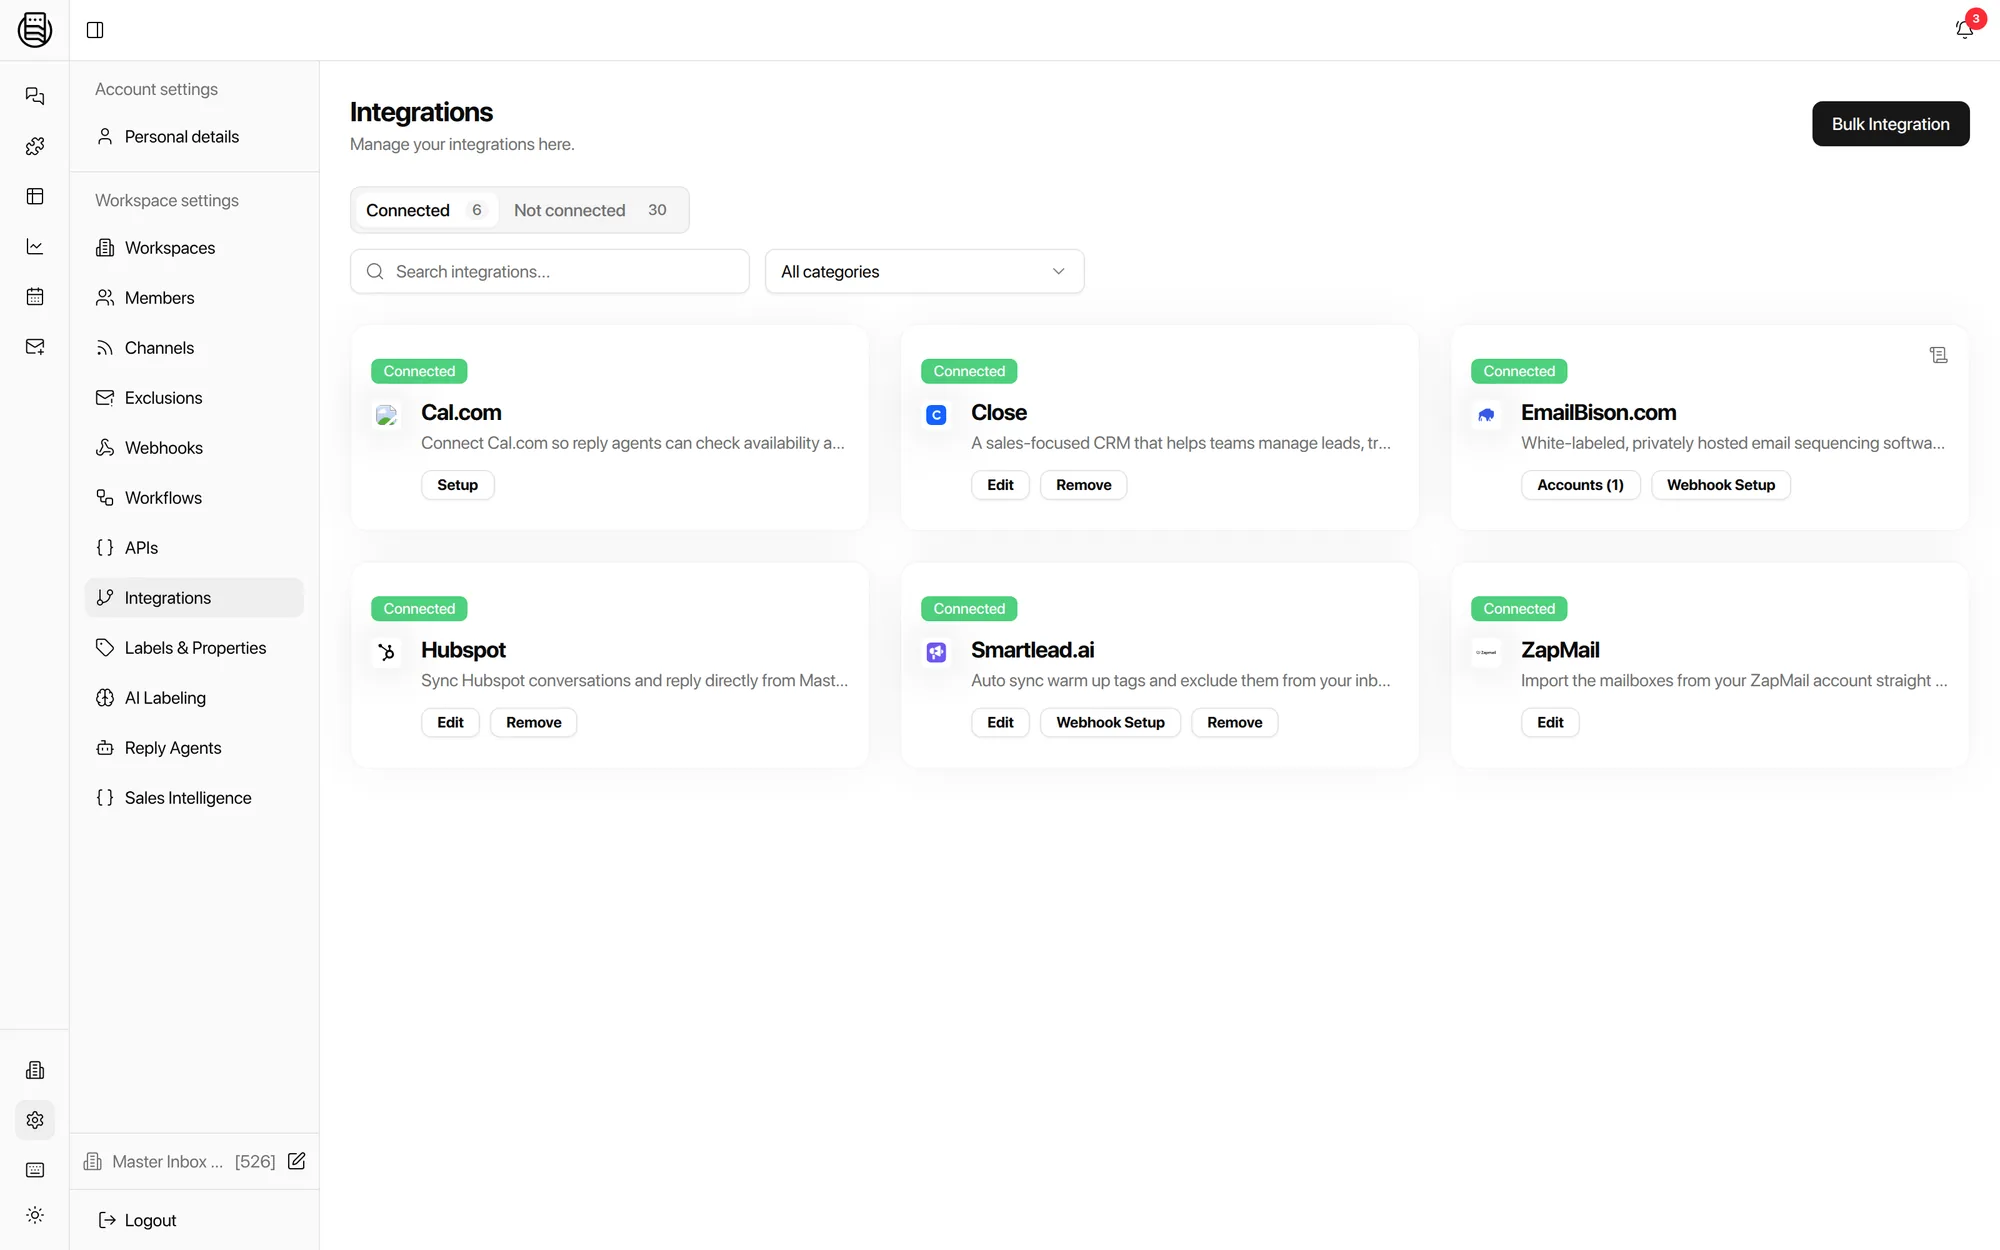
Task: Open the Exclusions page
Action: (194, 398)
